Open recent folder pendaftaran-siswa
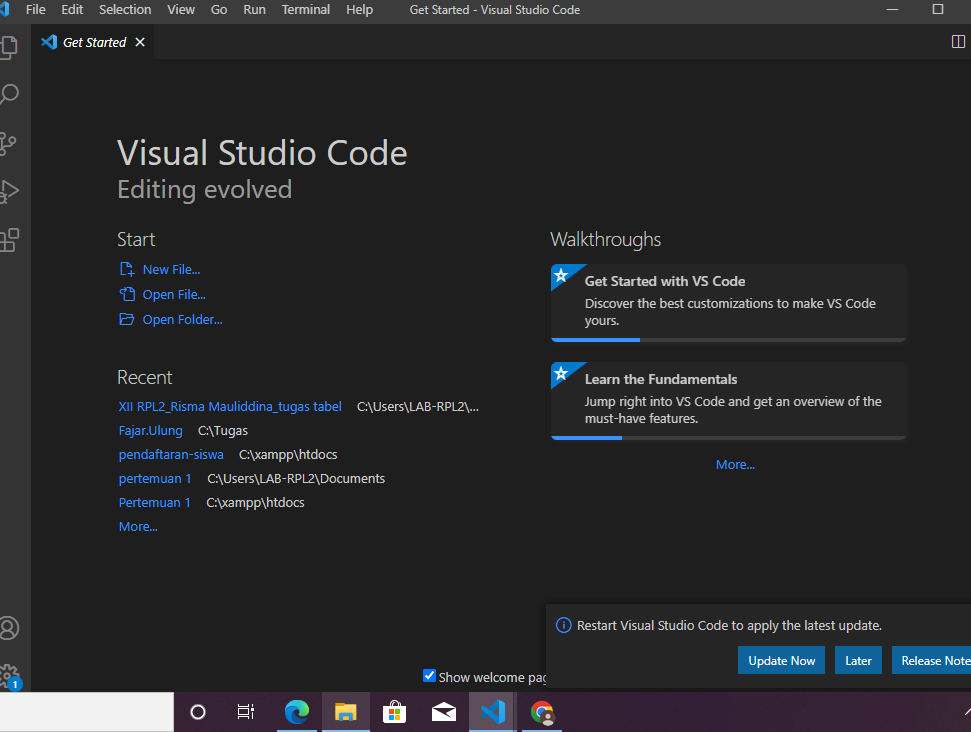971x732 pixels. 171,455
